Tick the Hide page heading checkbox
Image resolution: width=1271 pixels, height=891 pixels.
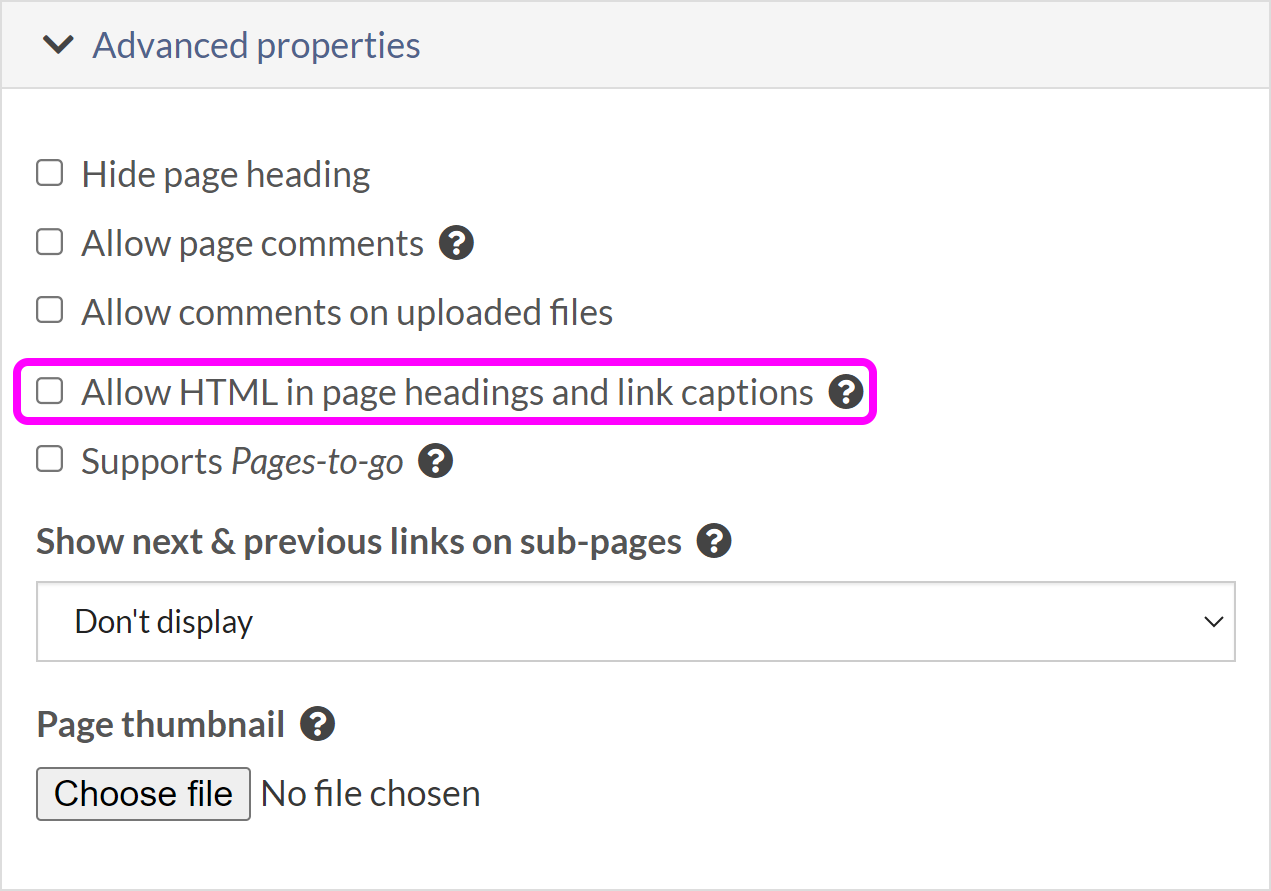[50, 174]
